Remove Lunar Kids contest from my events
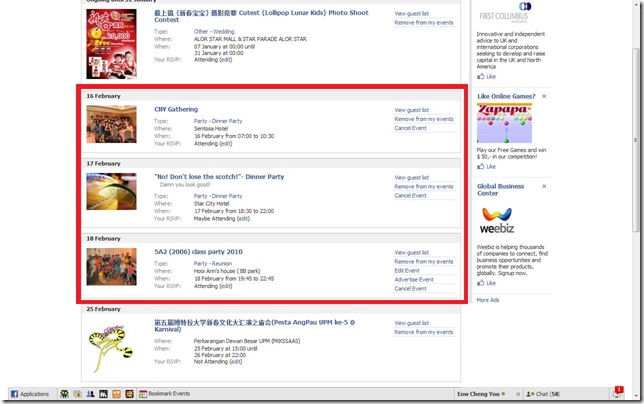 click(x=424, y=23)
